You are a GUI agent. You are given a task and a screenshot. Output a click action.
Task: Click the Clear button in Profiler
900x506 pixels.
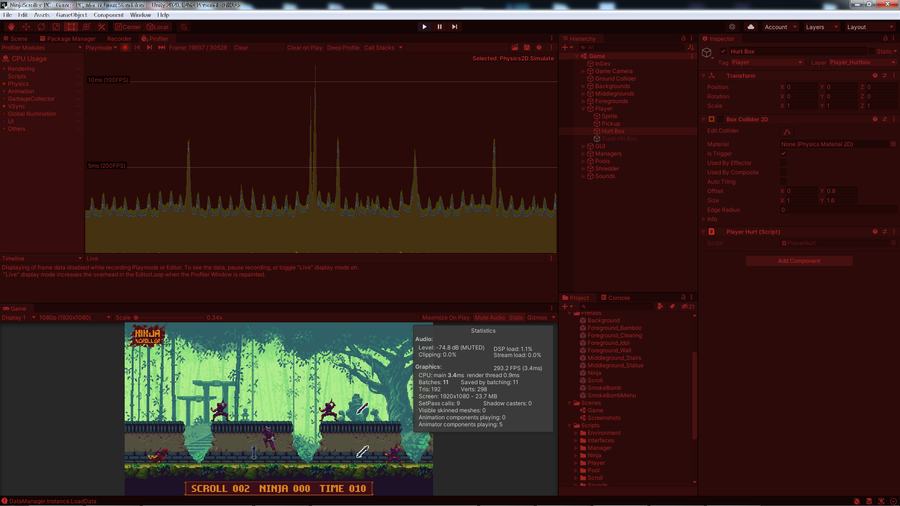(240, 48)
